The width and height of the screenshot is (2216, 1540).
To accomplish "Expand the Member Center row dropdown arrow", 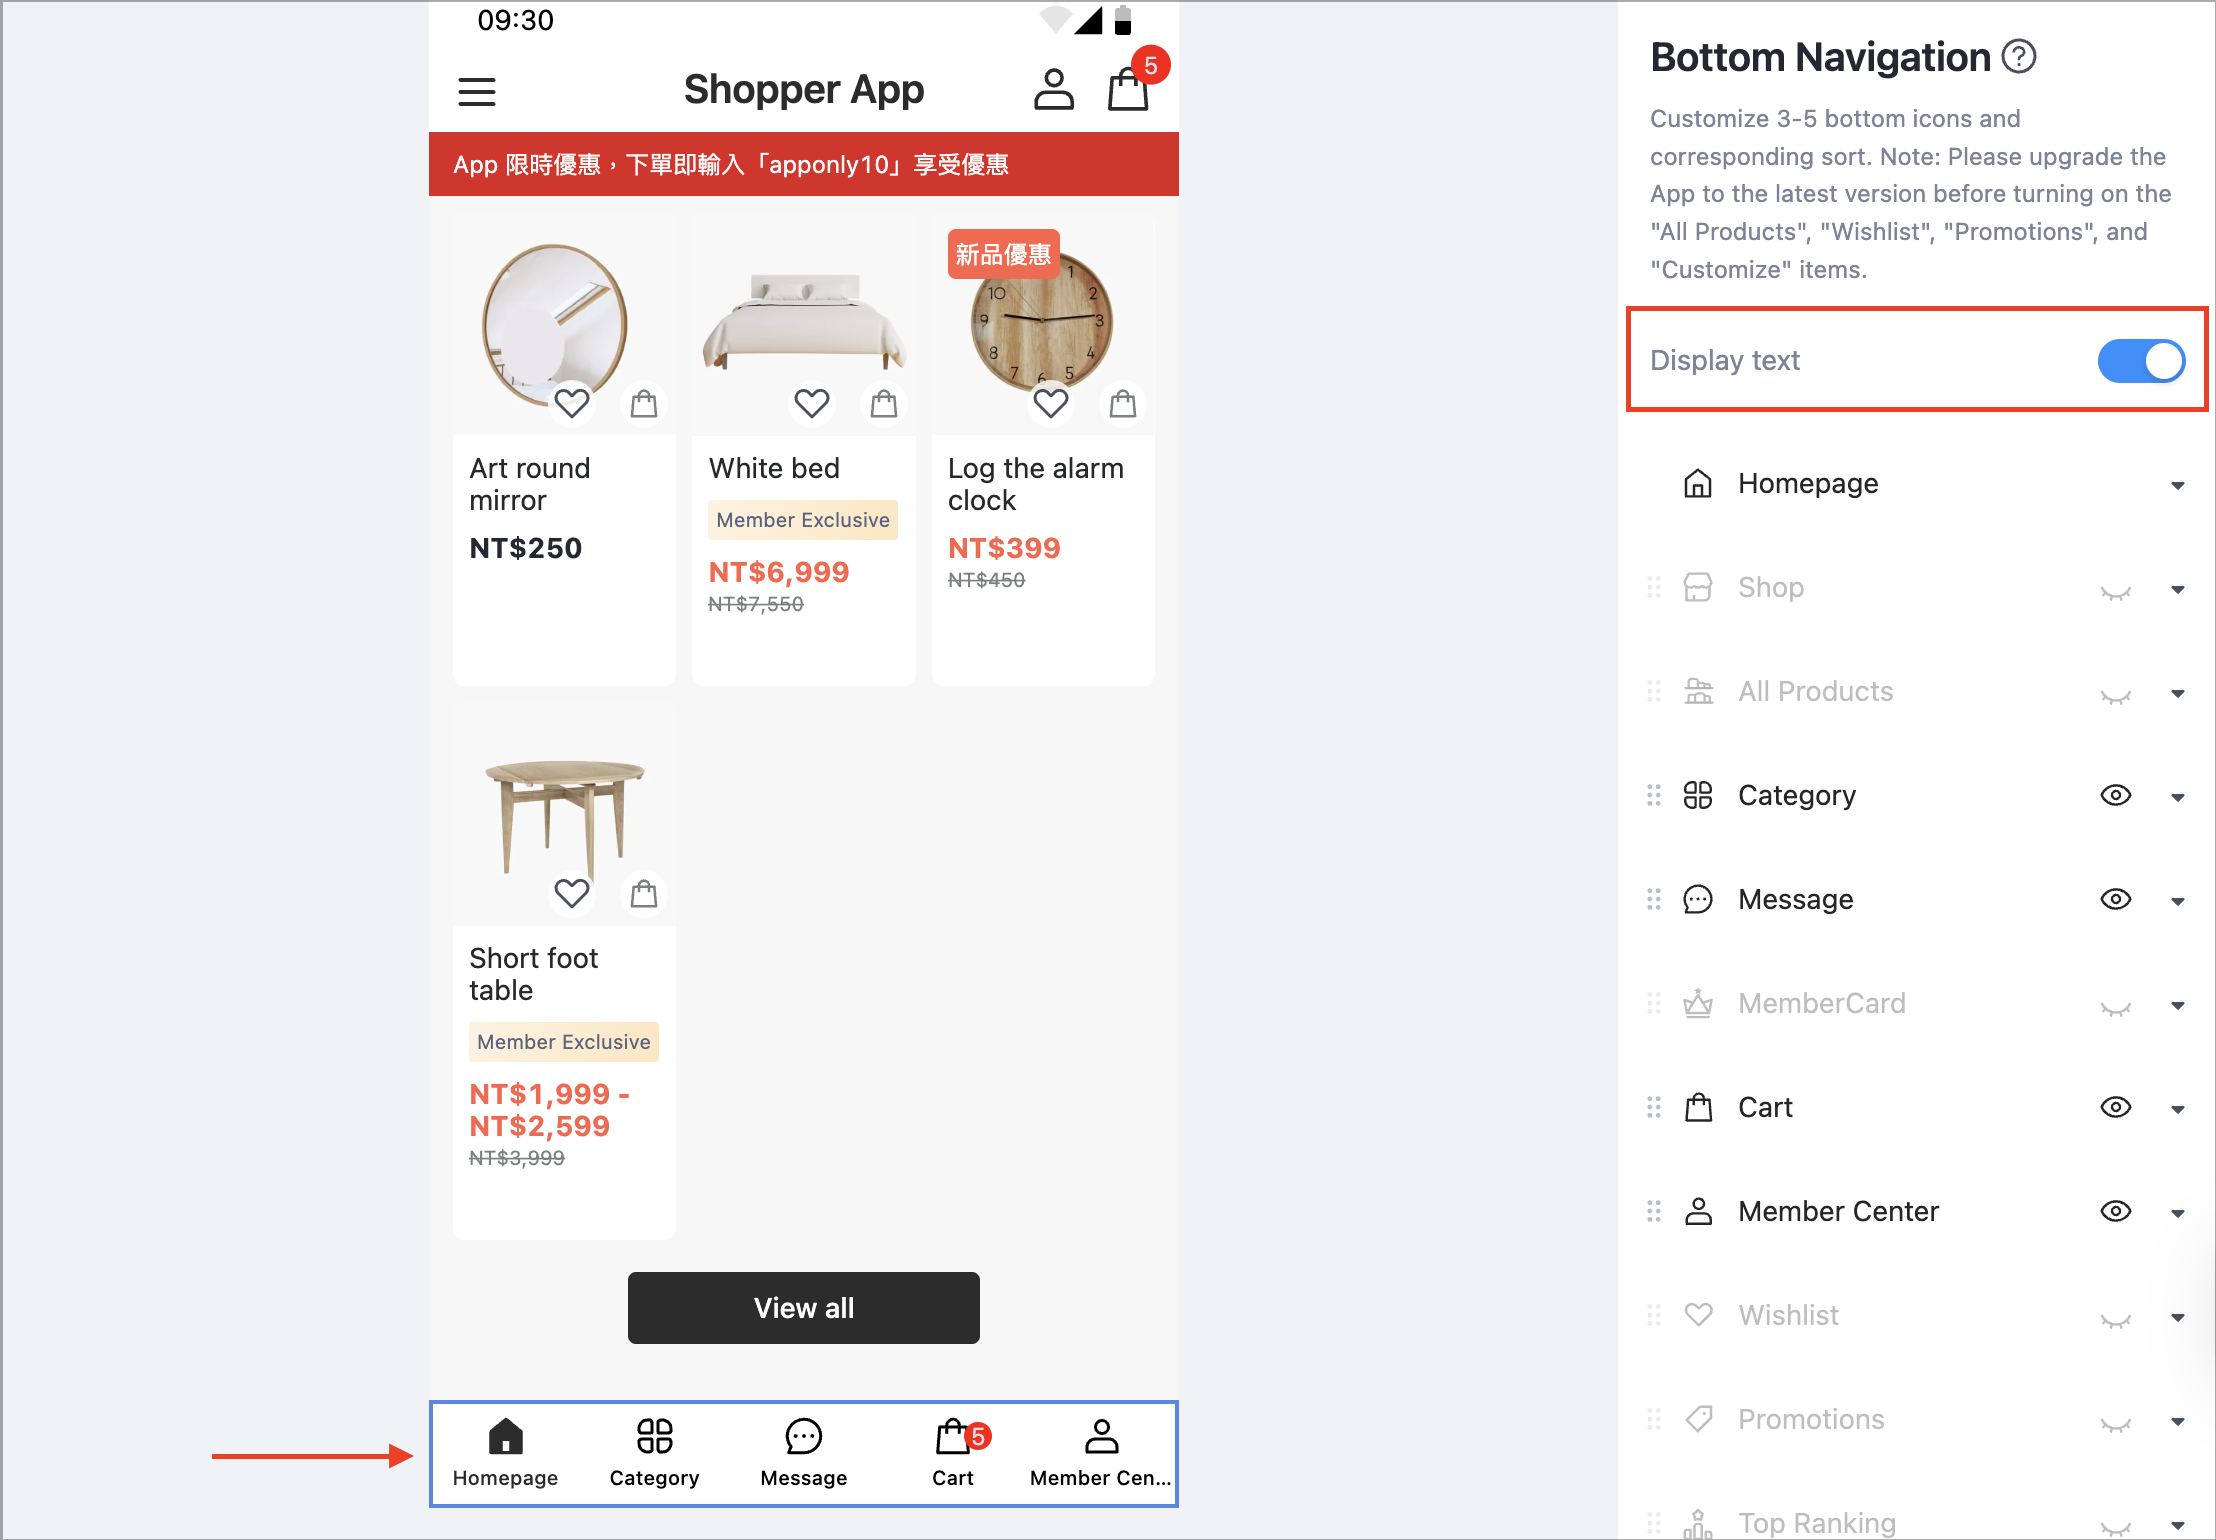I will point(2178,1214).
